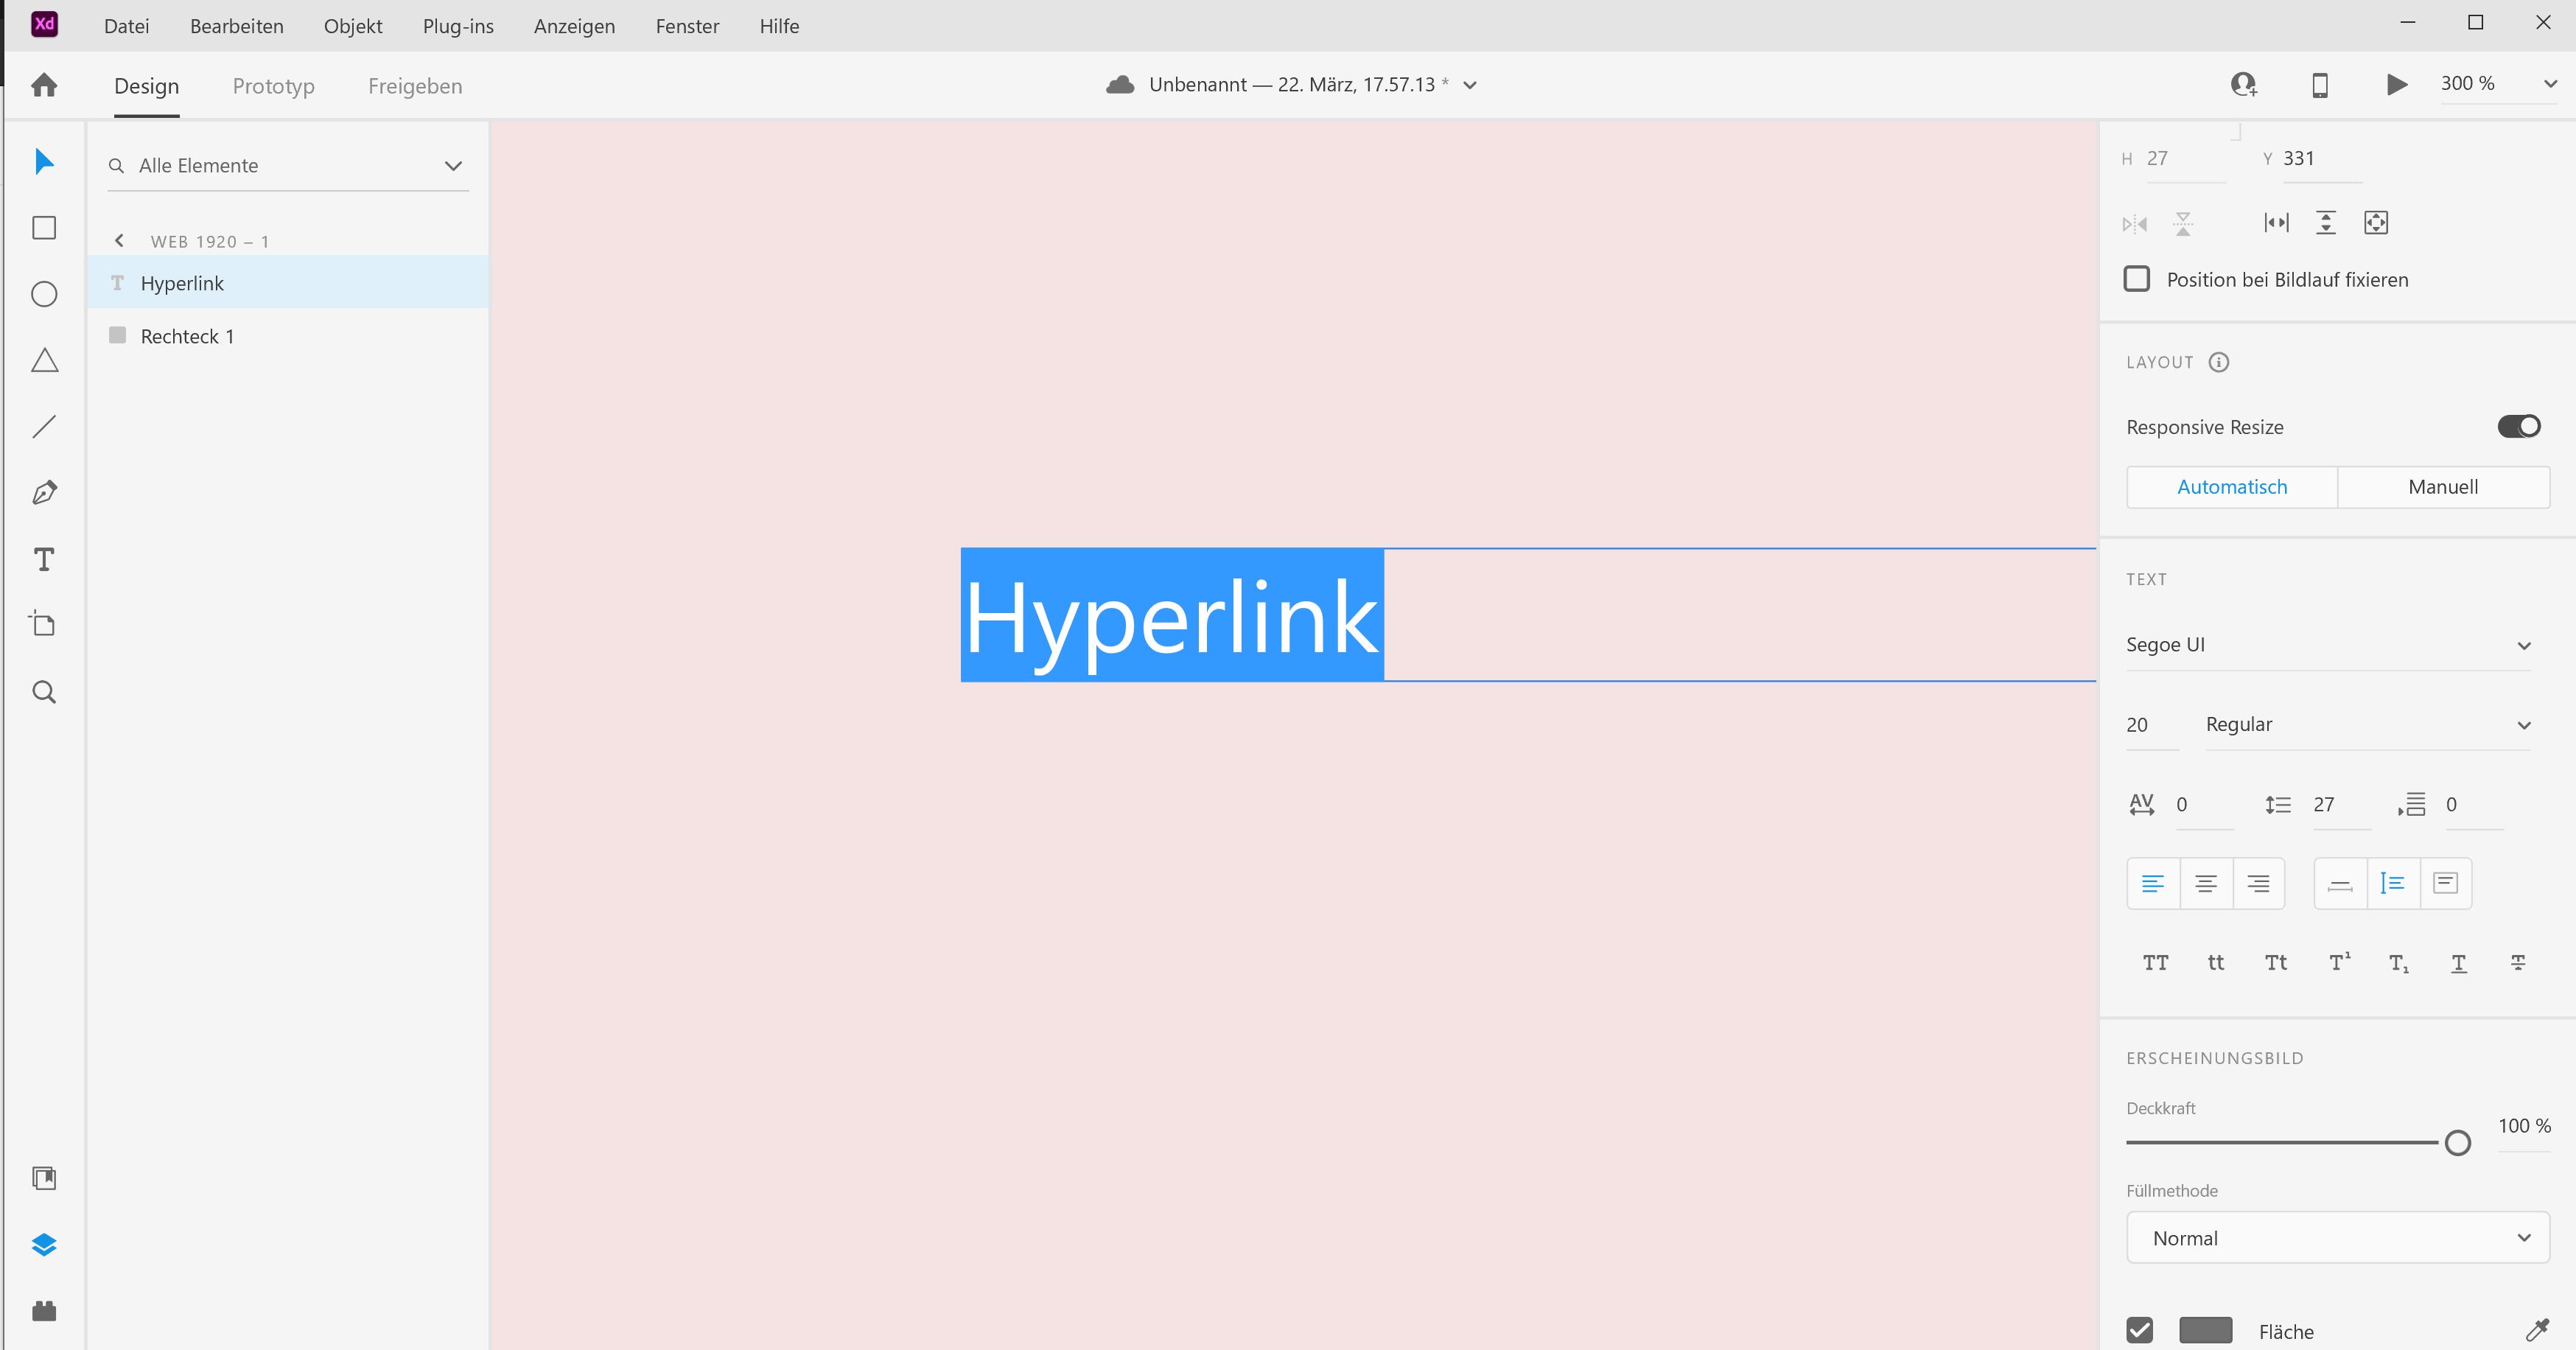Start desktop preview with the play button
2576x1350 pixels.
[2396, 85]
